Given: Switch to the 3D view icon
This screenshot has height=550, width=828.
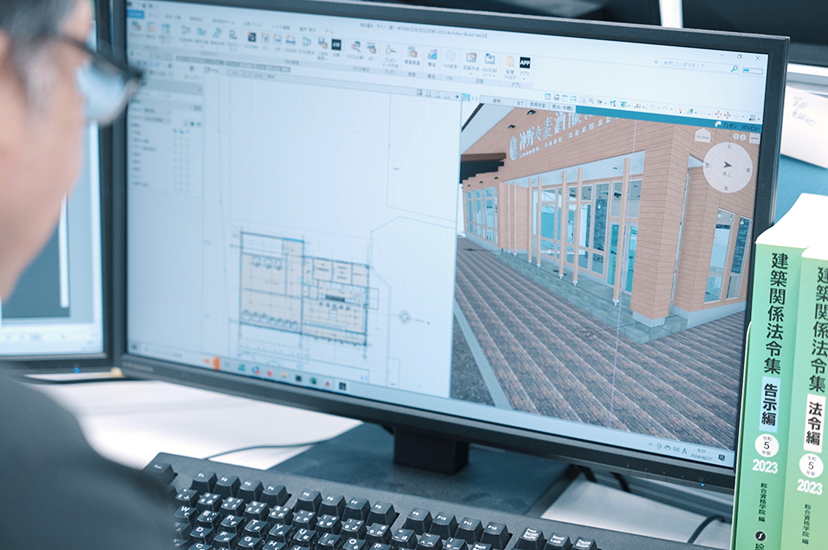Looking at the screenshot, I should point(466,98).
